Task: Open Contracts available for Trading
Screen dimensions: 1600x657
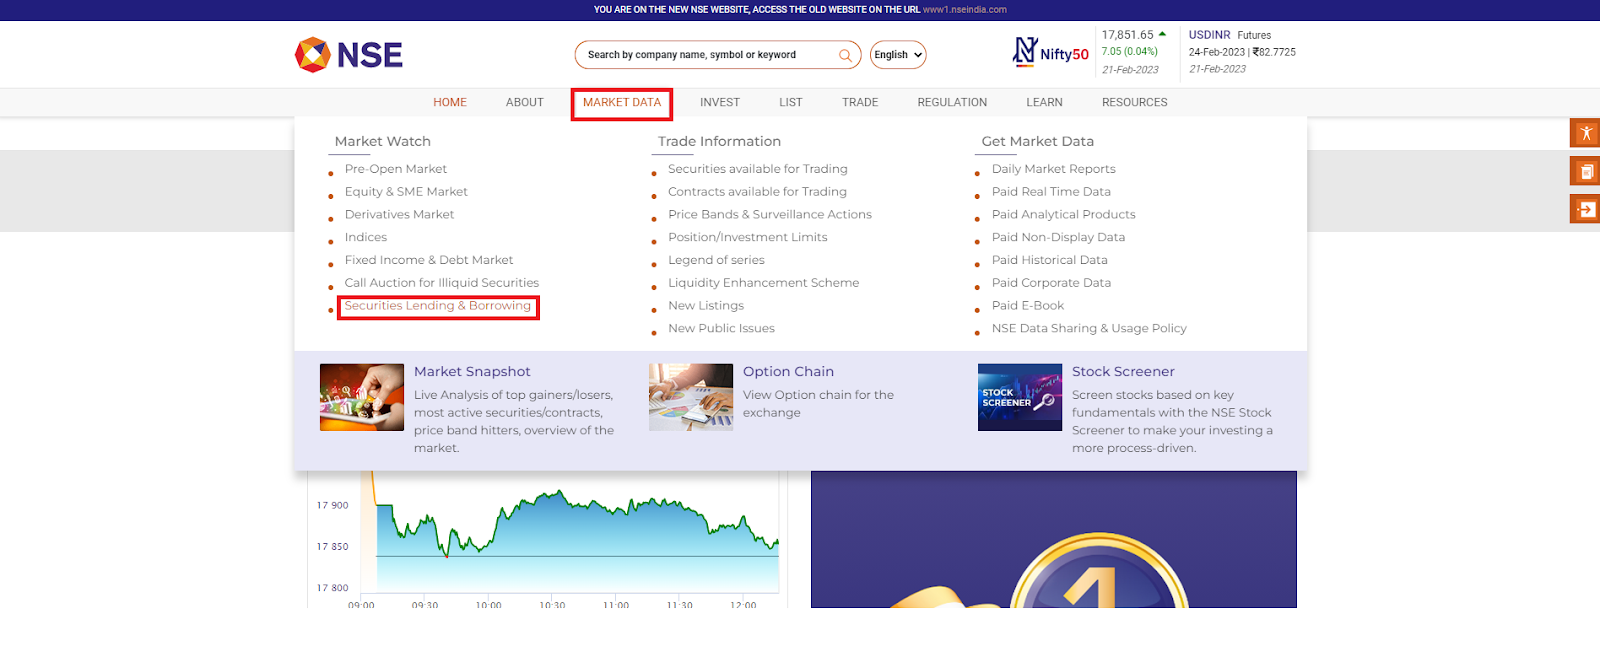Action: [758, 192]
